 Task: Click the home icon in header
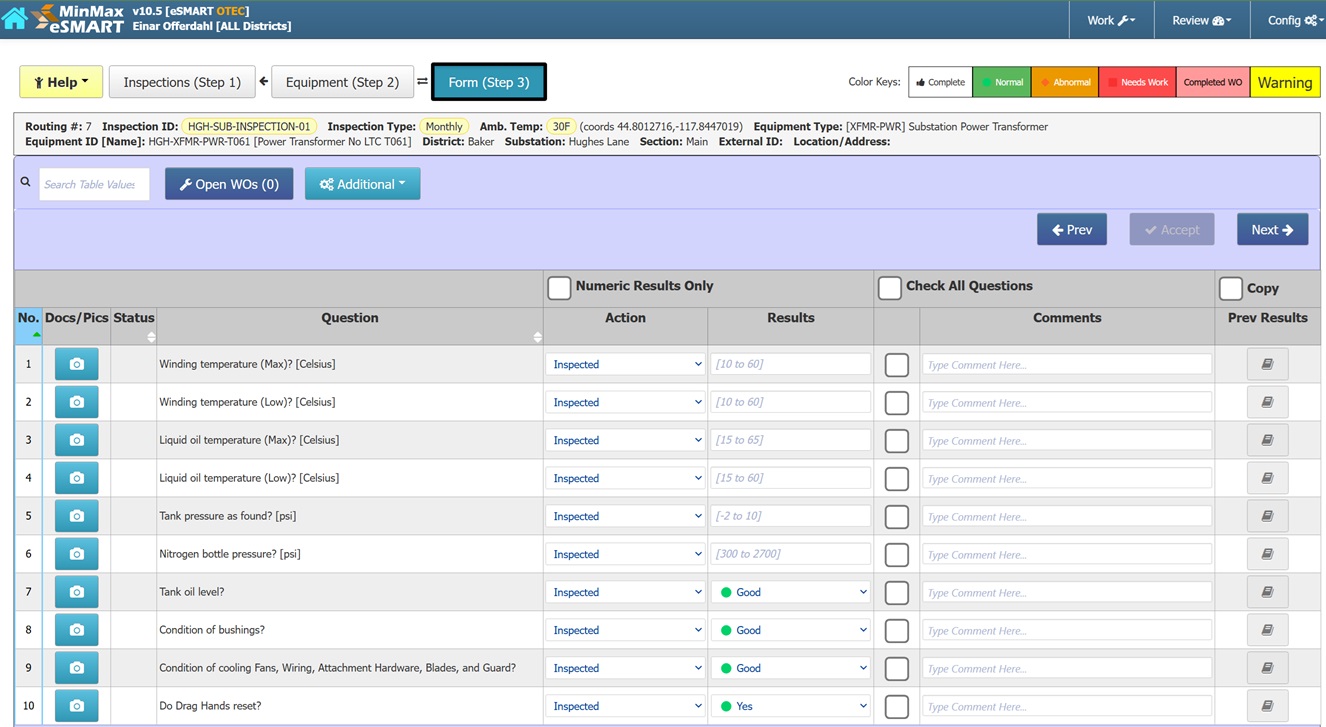click(x=14, y=17)
